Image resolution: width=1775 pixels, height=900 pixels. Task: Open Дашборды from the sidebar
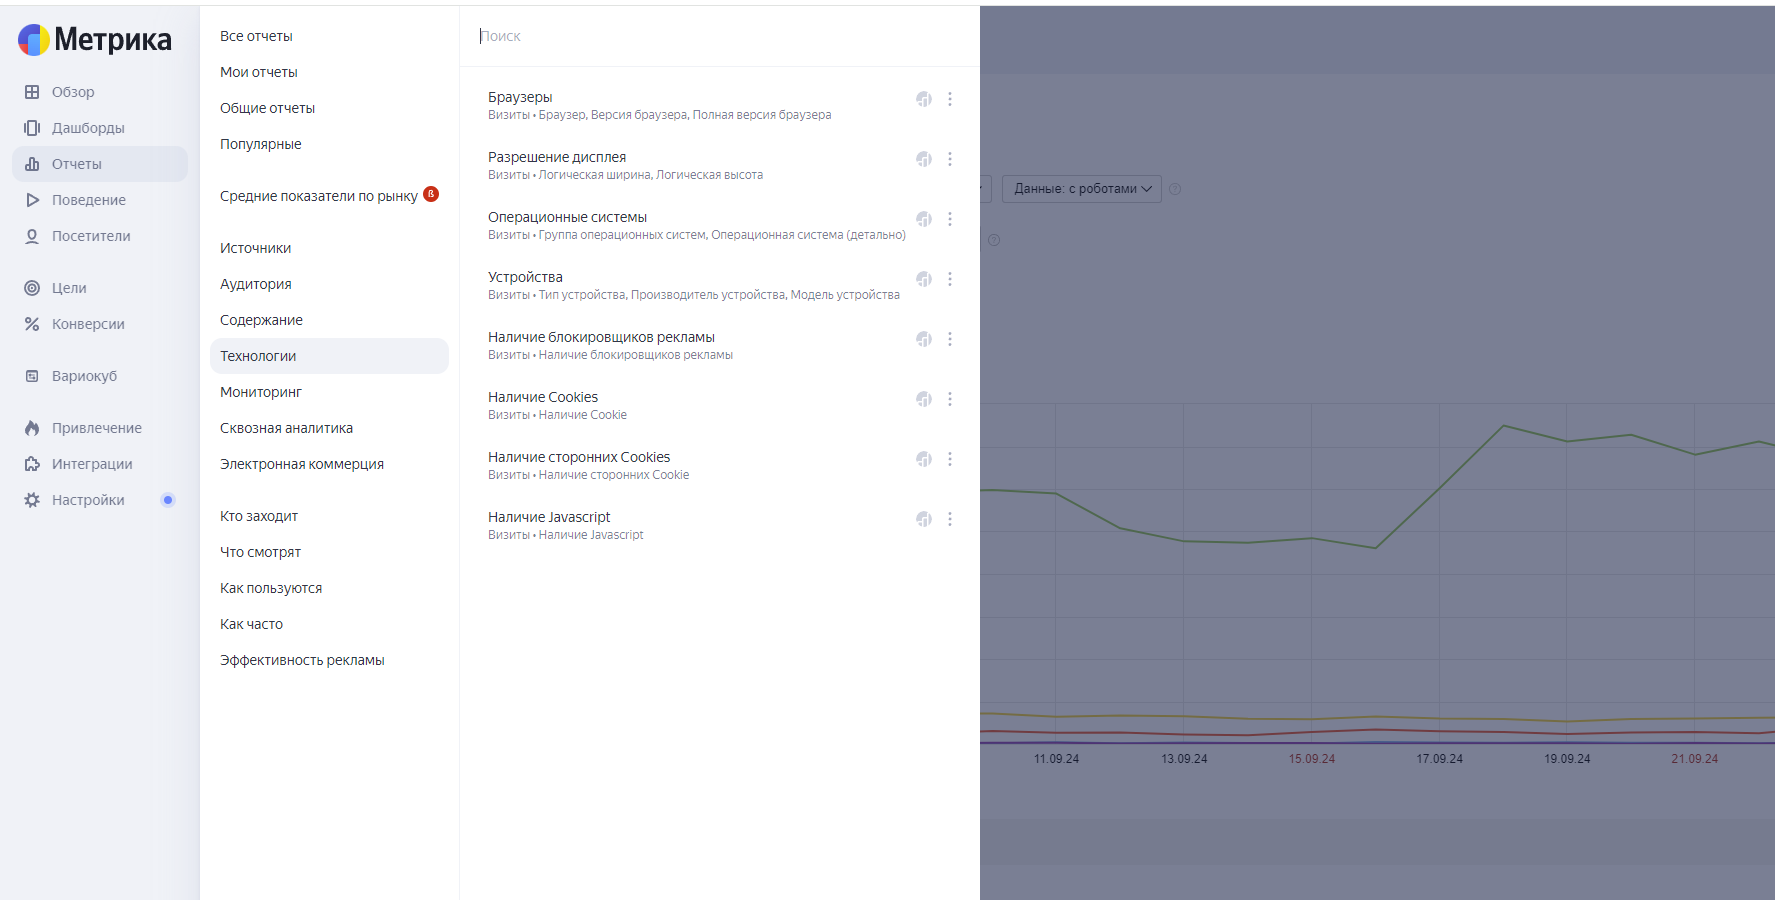[x=87, y=128]
